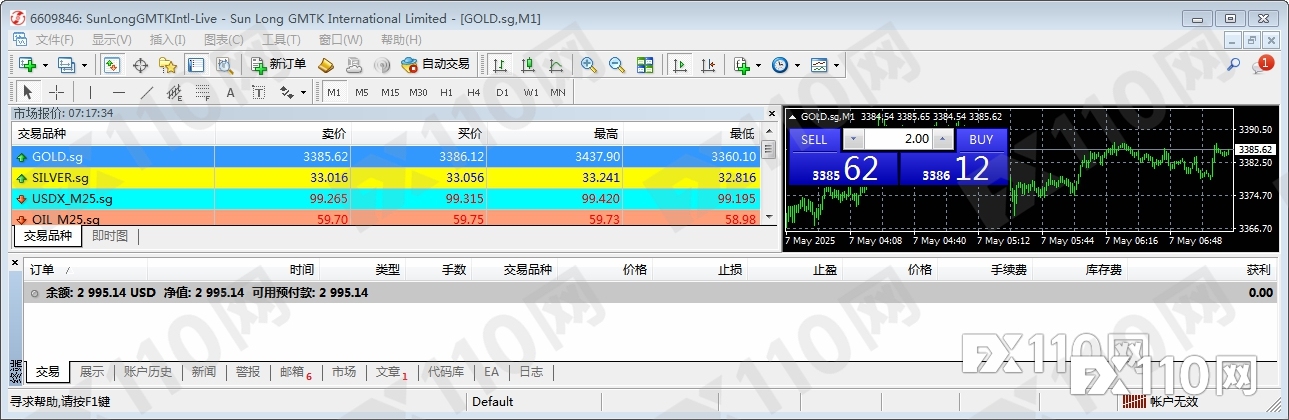1289x420 pixels.
Task: Open the Profiles icon
Action: 66,65
